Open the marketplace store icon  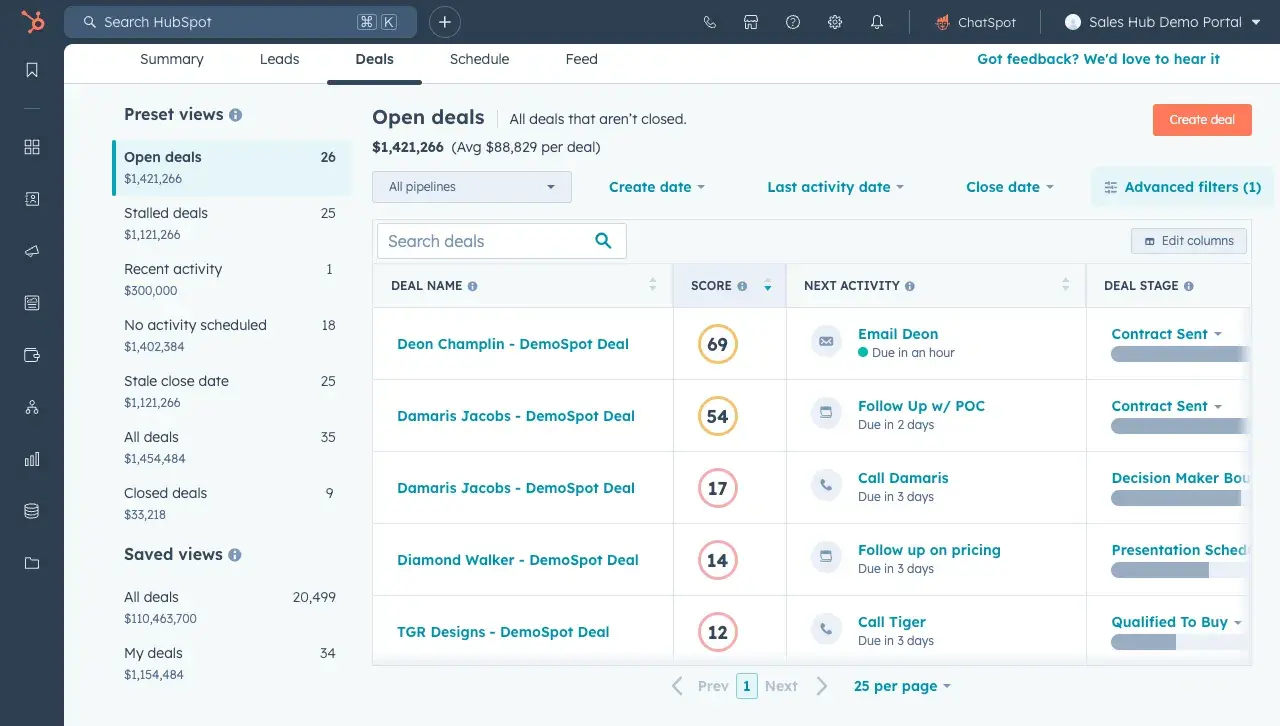pos(751,22)
